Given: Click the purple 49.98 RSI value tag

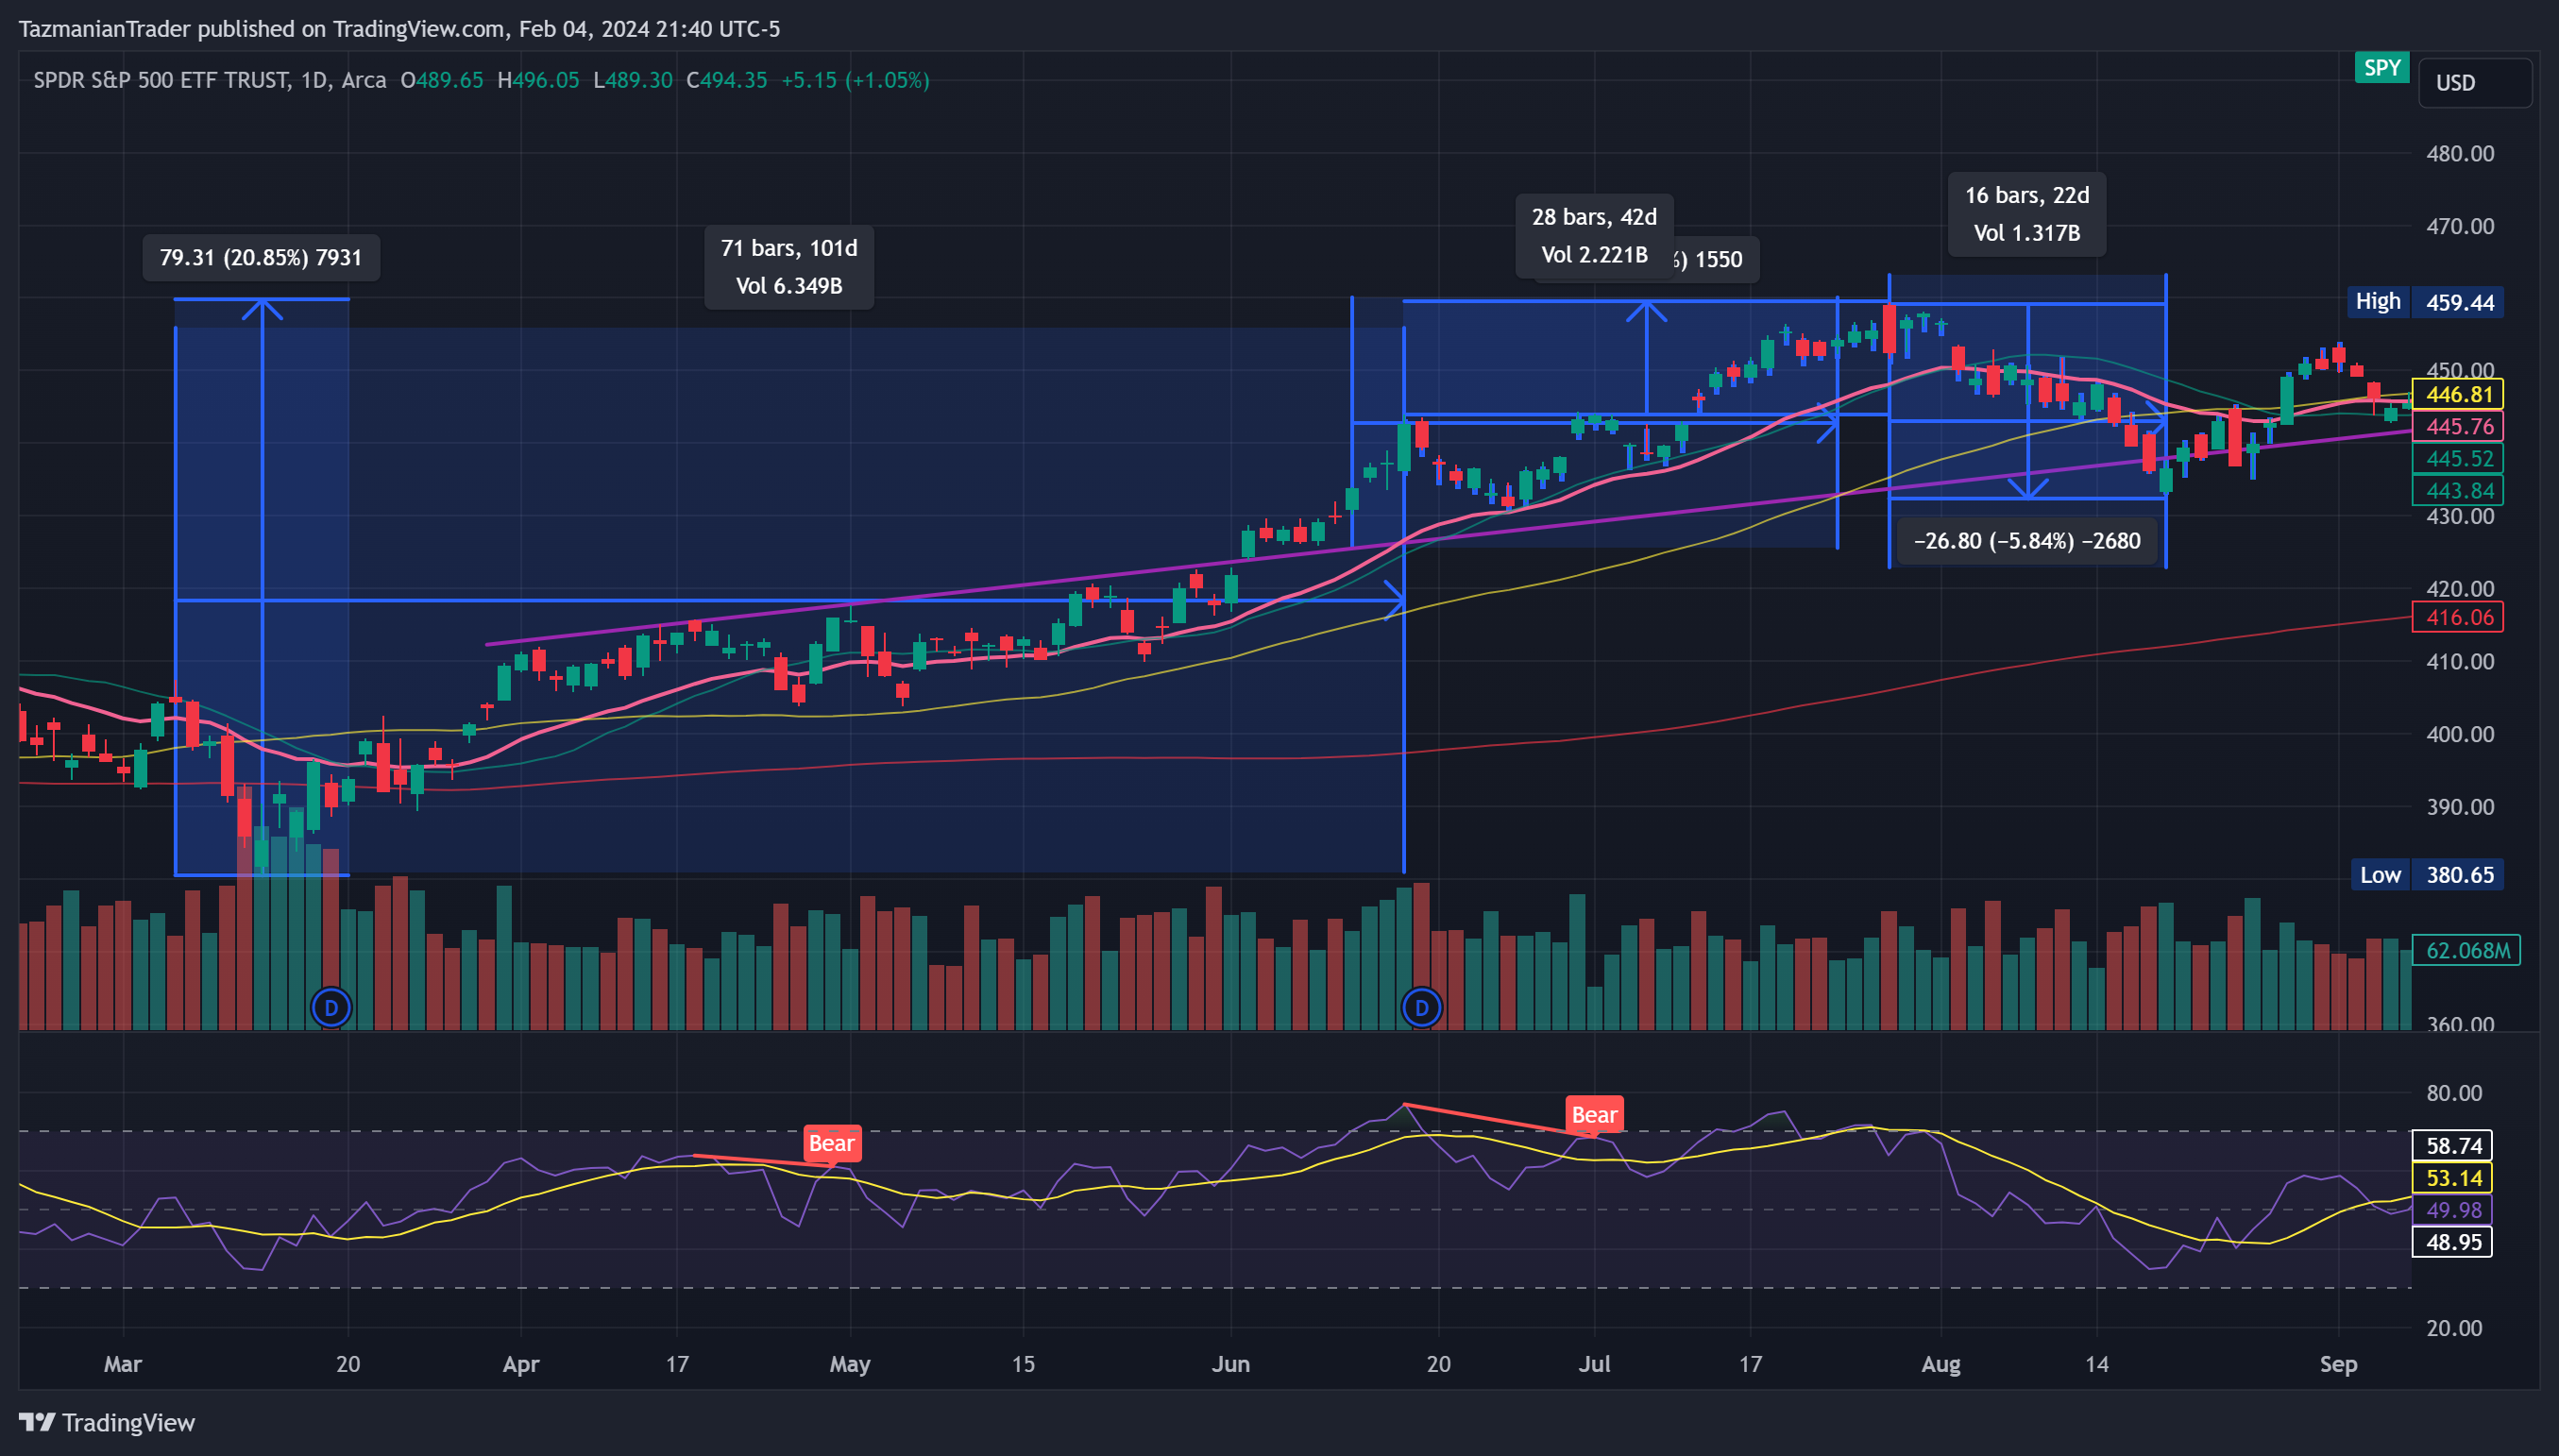Looking at the screenshot, I should pos(2452,1210).
